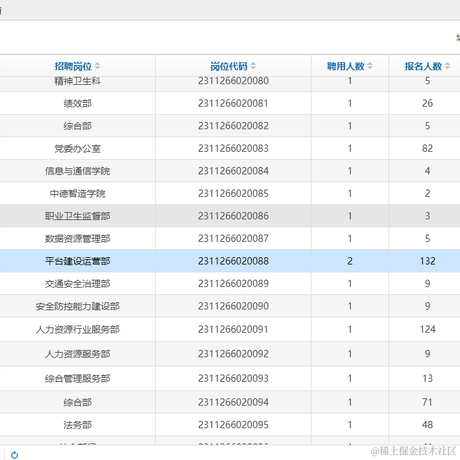The width and height of the screenshot is (460, 460).
Task: Click hire count 1 for 党委办公室
Action: click(x=350, y=148)
